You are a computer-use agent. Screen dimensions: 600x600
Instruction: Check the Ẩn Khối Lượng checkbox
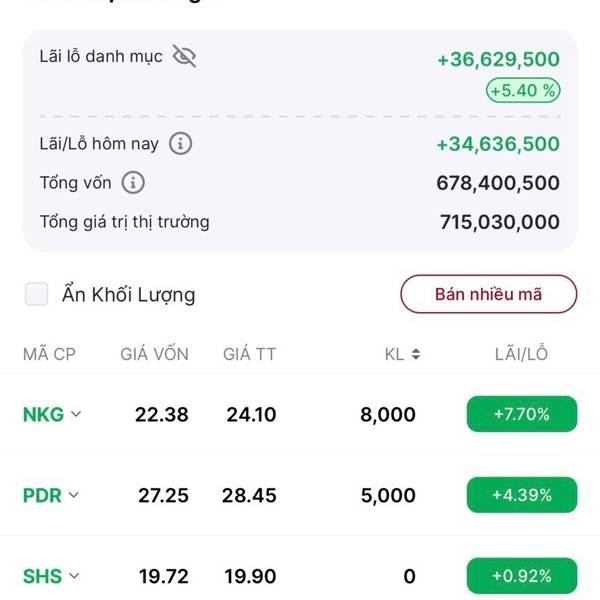point(37,294)
